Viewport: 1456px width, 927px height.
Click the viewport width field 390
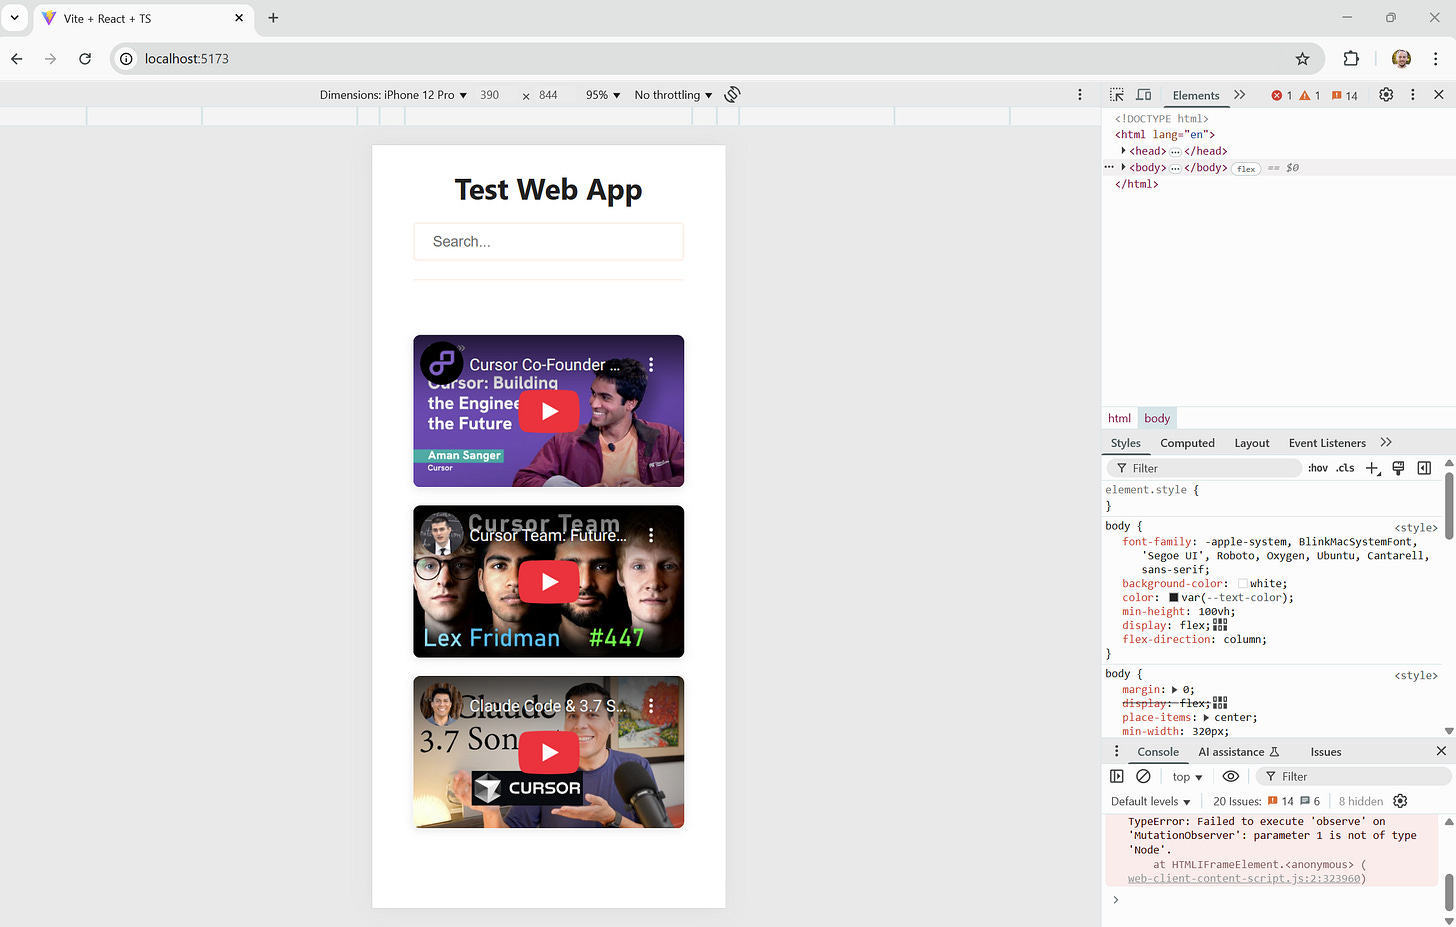click(490, 95)
